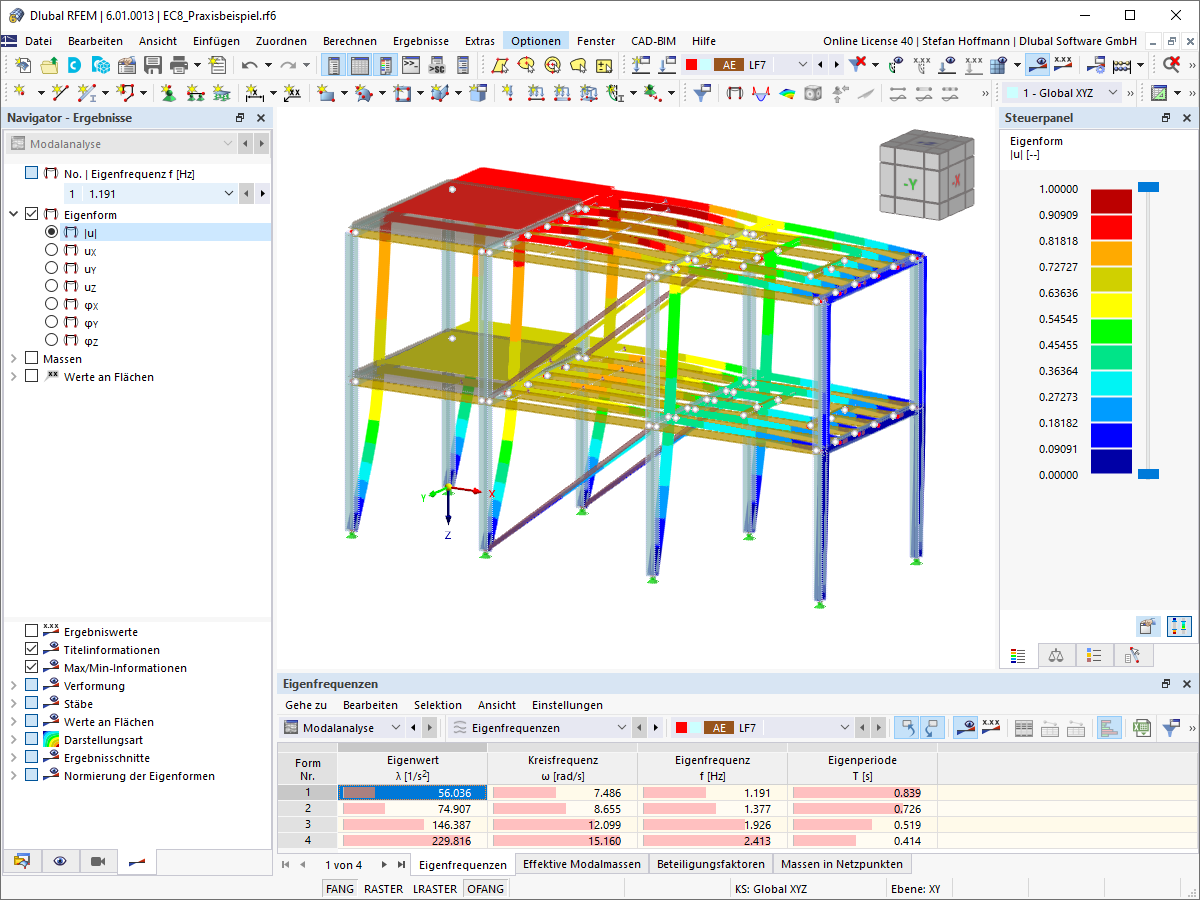Click the member results frame icon
This screenshot has height=900, width=1200.
pos(735,93)
